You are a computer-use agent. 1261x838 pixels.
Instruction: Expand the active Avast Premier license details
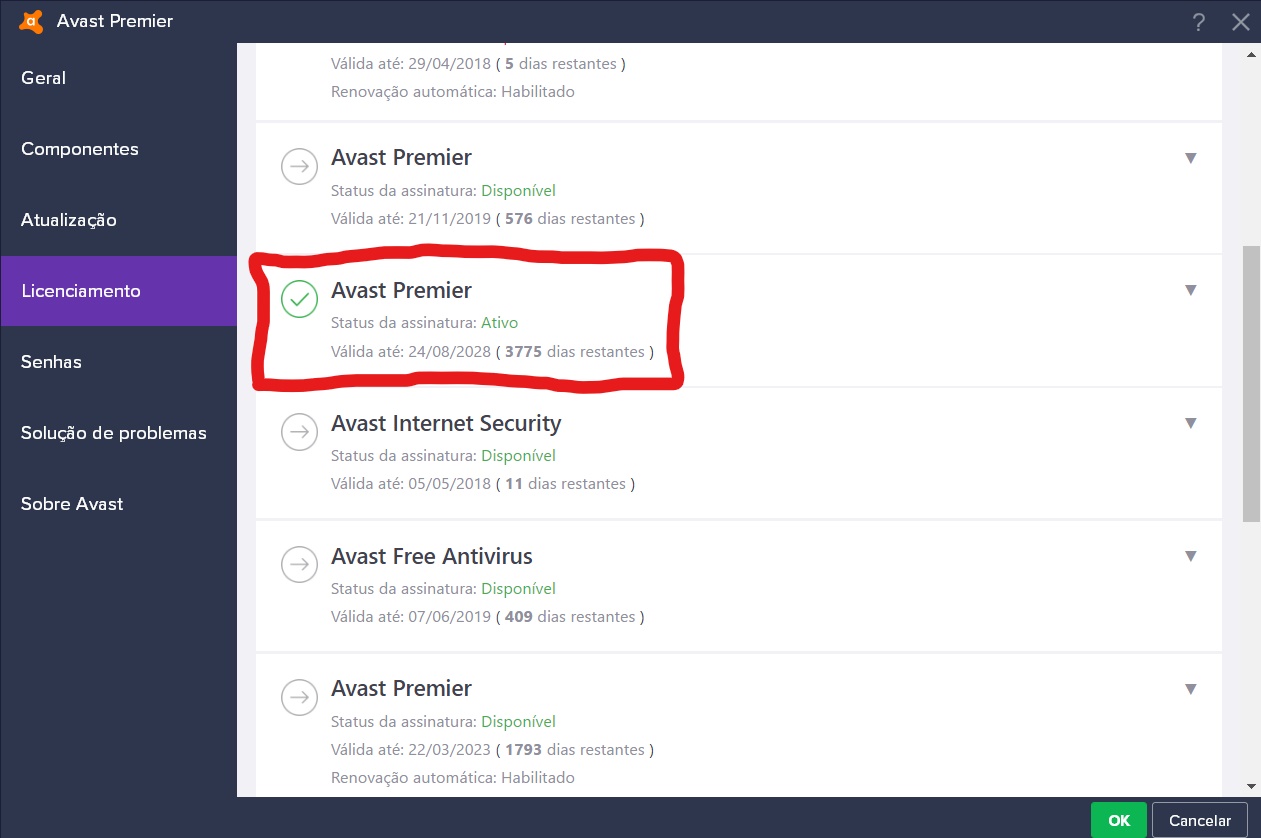1190,291
